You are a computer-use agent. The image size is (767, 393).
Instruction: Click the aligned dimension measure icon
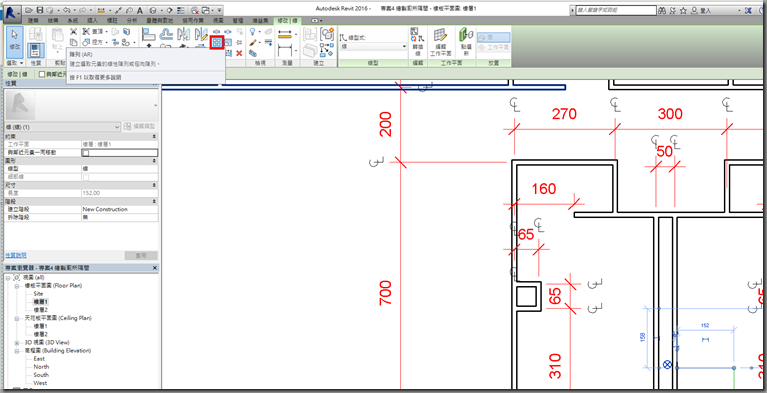[x=285, y=34]
